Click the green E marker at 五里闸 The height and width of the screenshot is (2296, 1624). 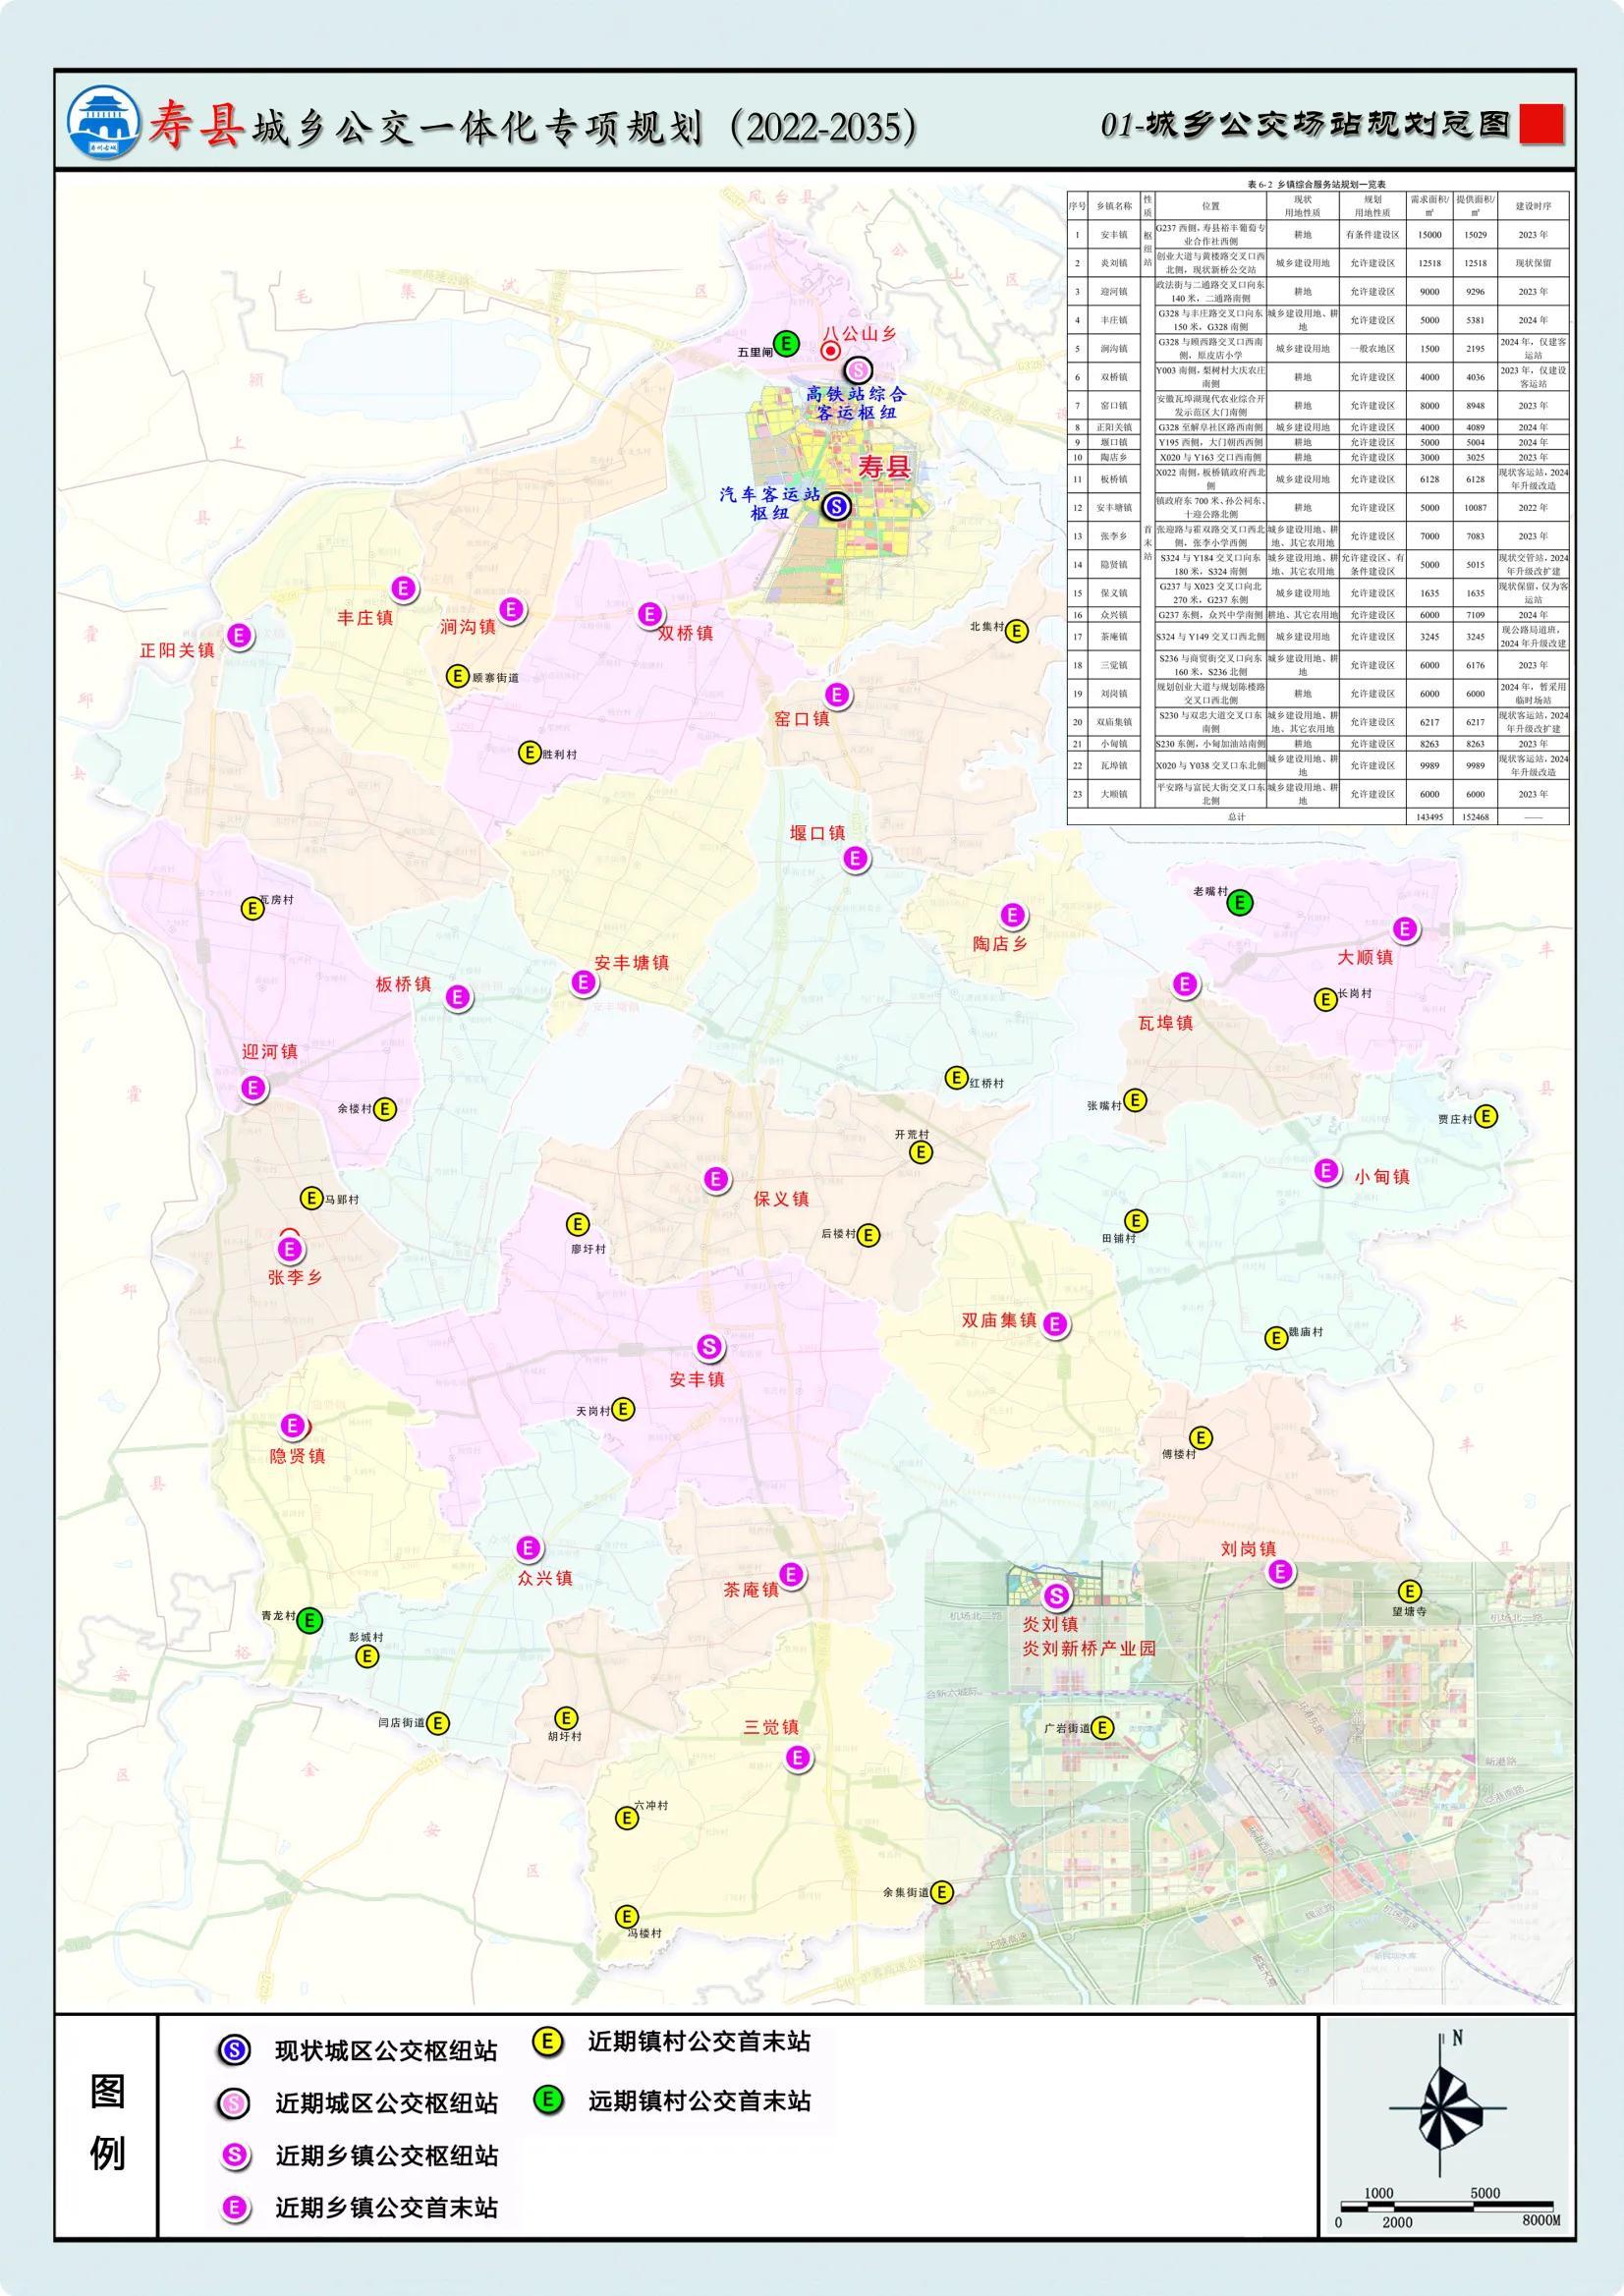pos(788,344)
